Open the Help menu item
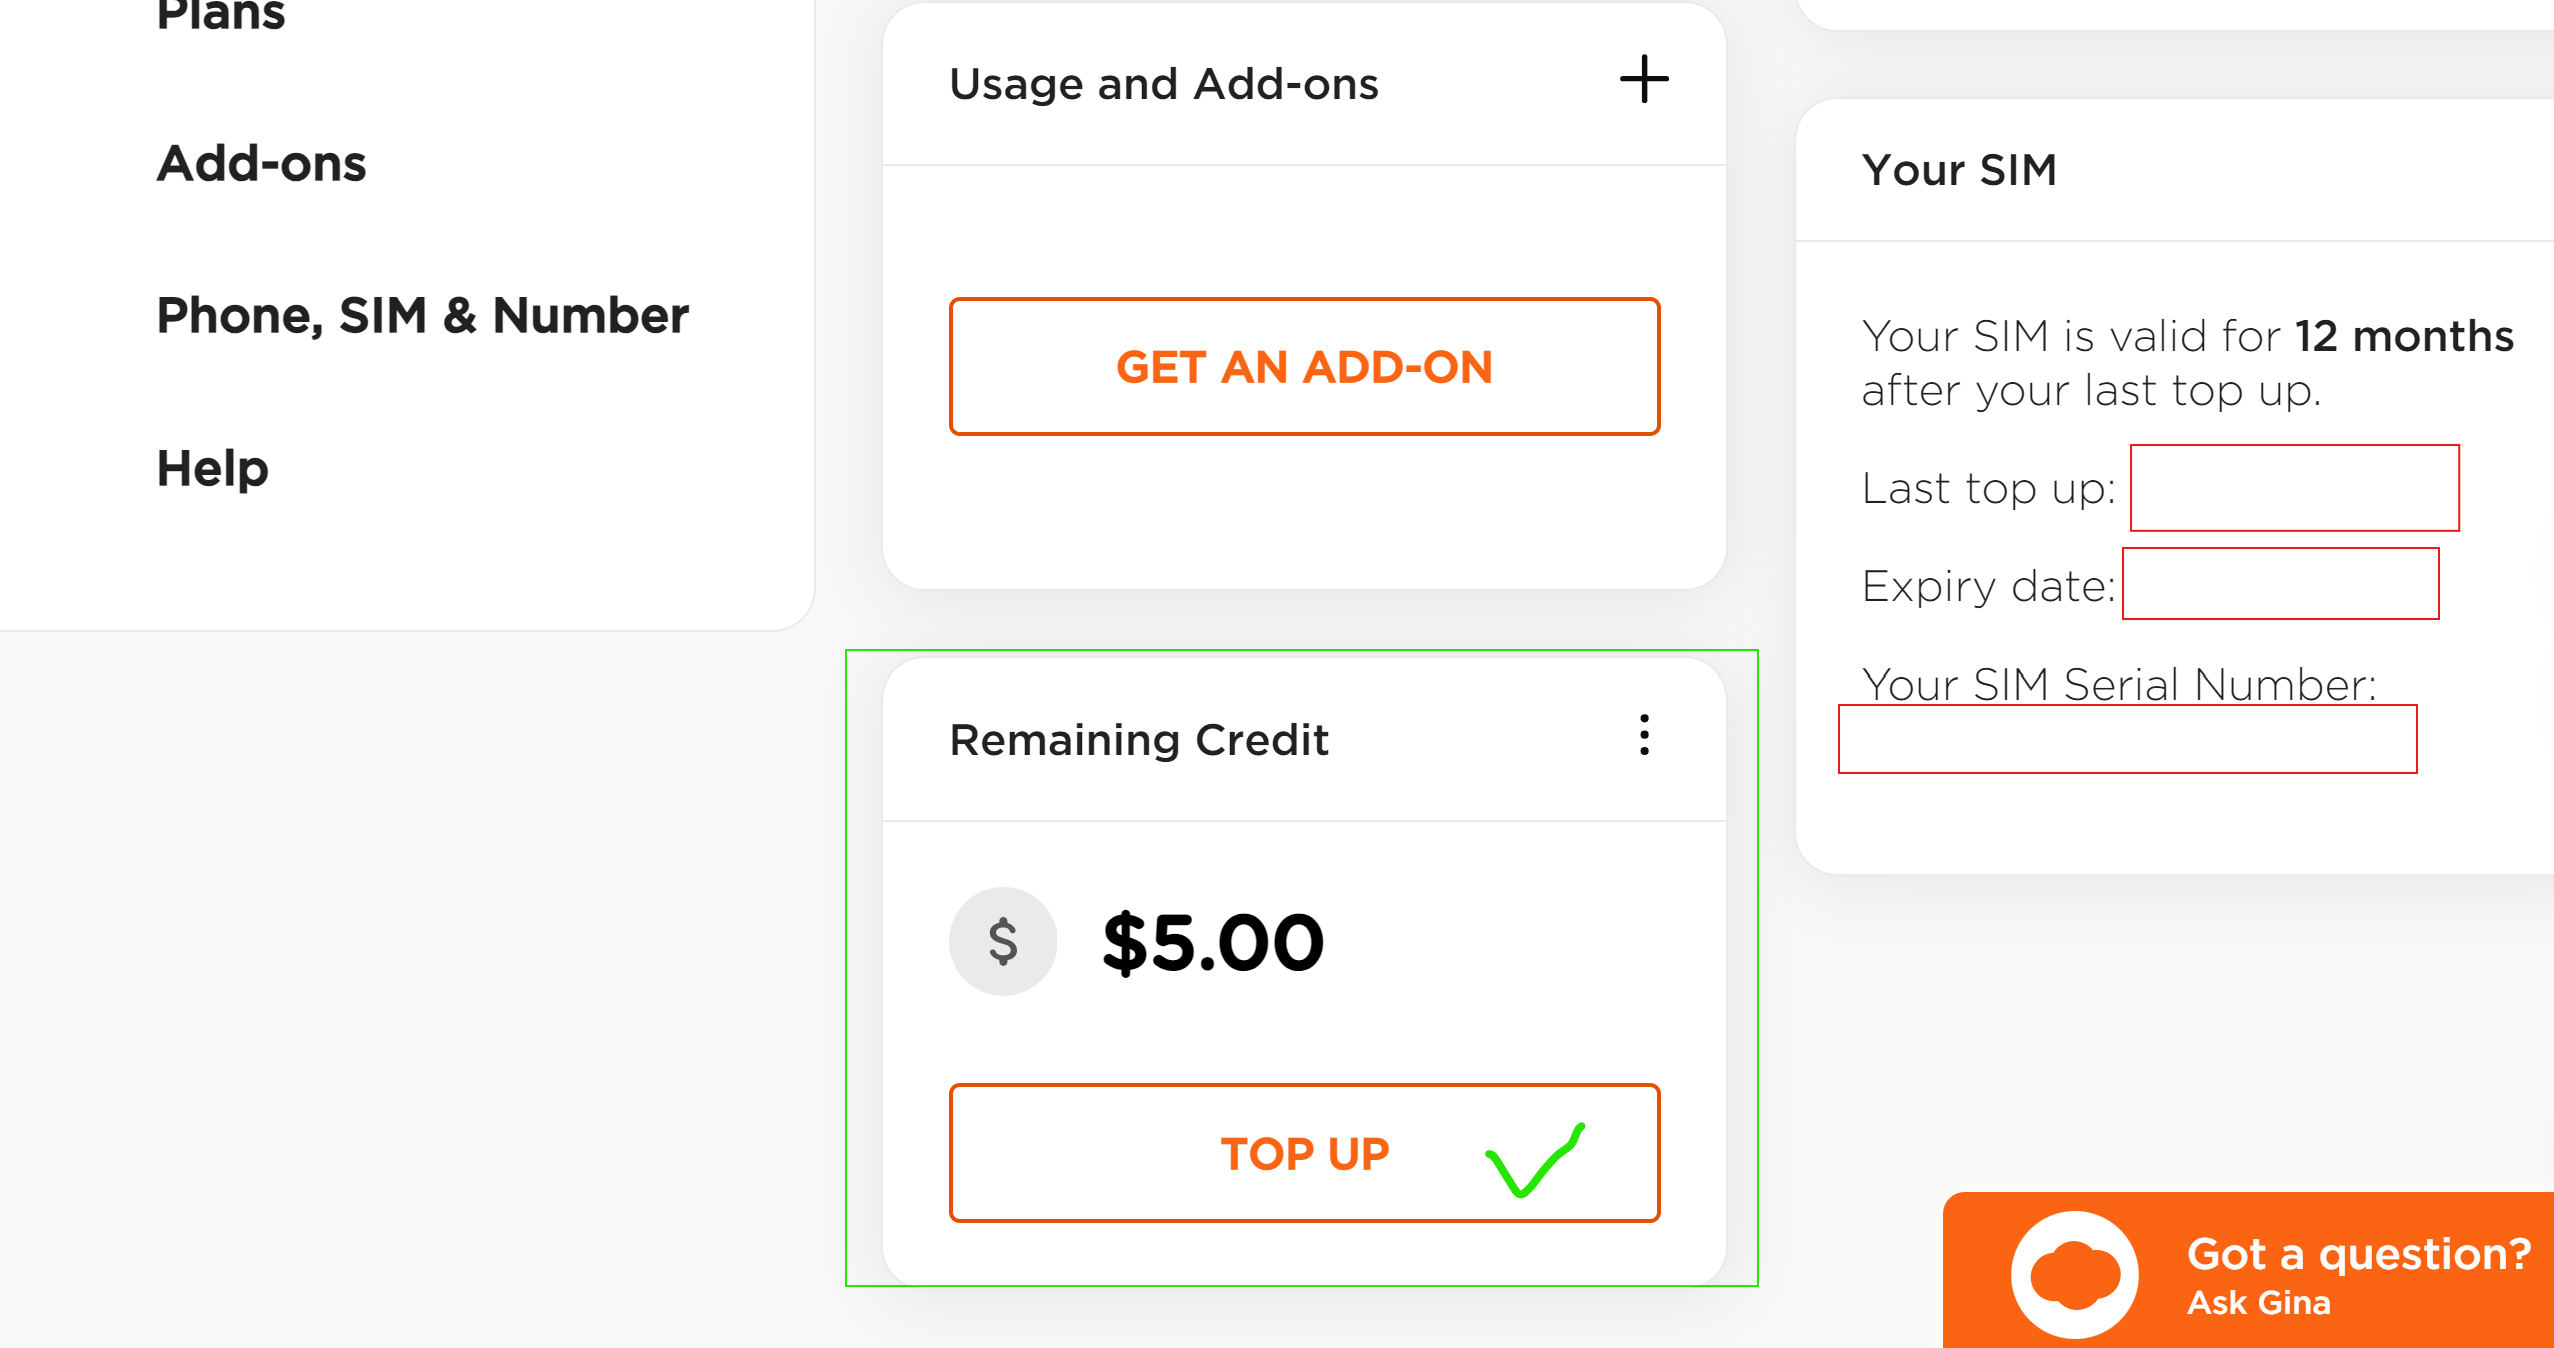The width and height of the screenshot is (2554, 1348). point(213,468)
